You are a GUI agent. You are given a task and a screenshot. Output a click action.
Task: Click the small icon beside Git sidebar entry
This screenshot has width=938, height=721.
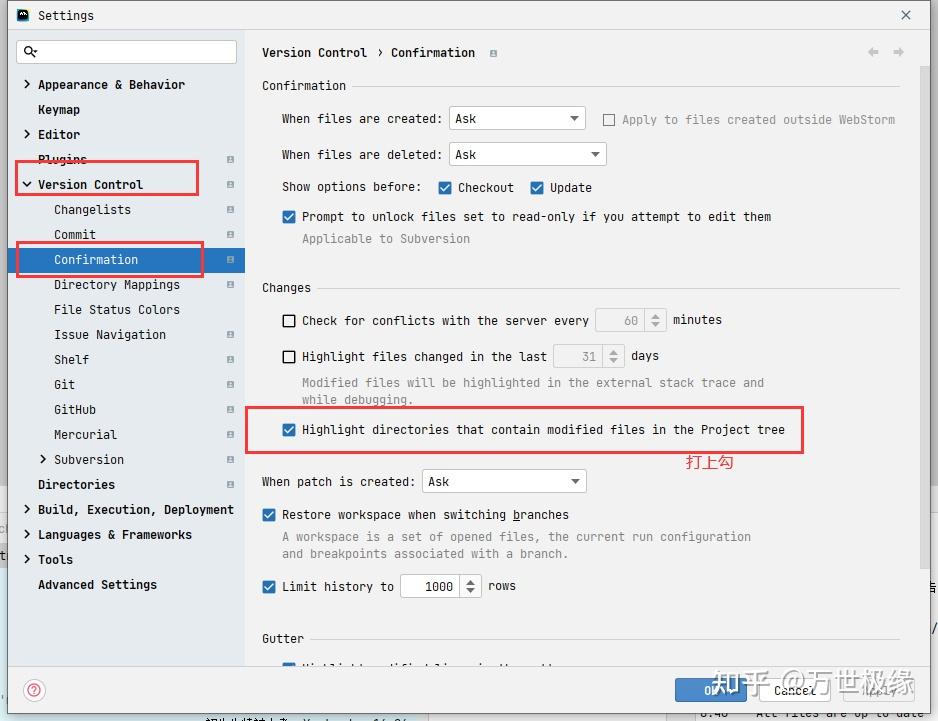tap(229, 384)
